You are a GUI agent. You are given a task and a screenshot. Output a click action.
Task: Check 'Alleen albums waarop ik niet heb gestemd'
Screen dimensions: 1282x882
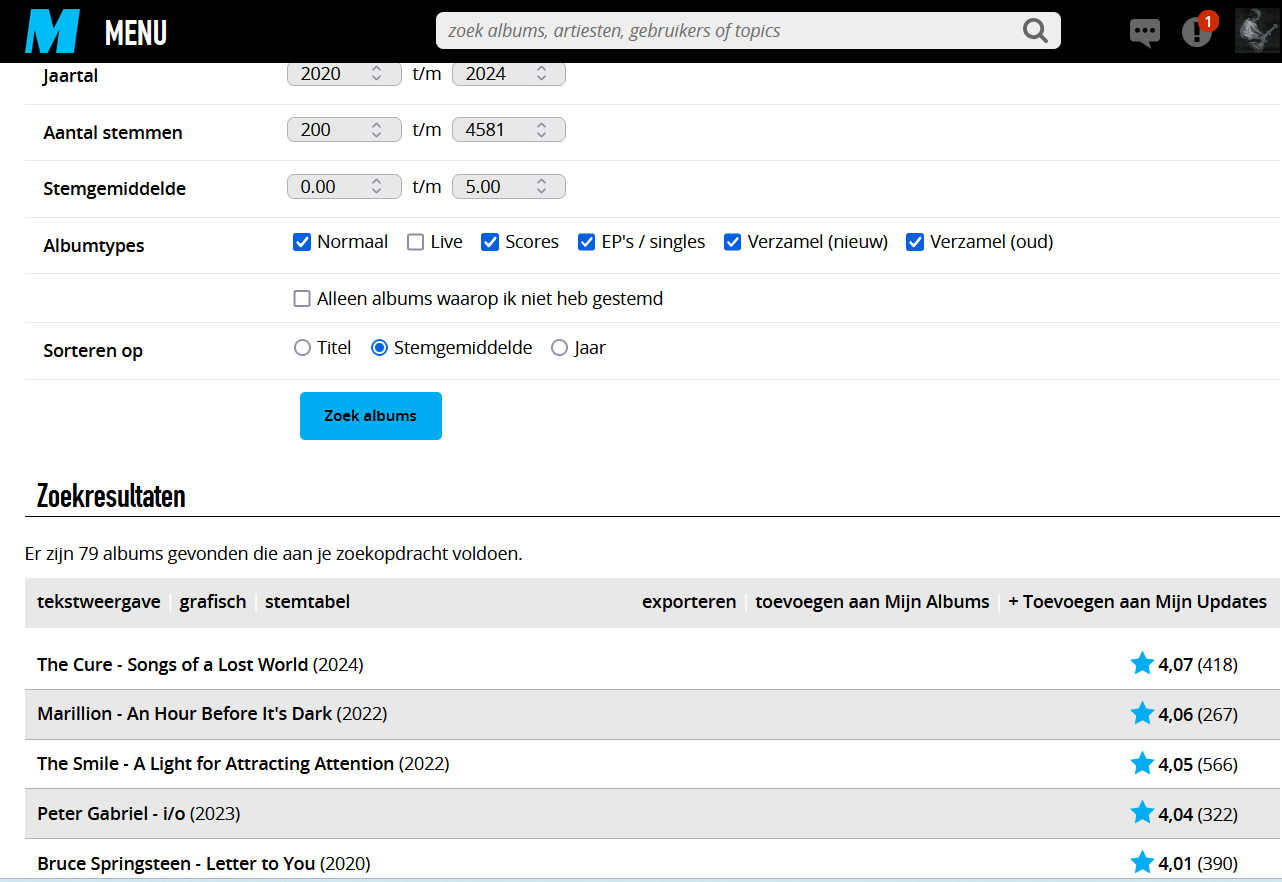click(x=302, y=299)
